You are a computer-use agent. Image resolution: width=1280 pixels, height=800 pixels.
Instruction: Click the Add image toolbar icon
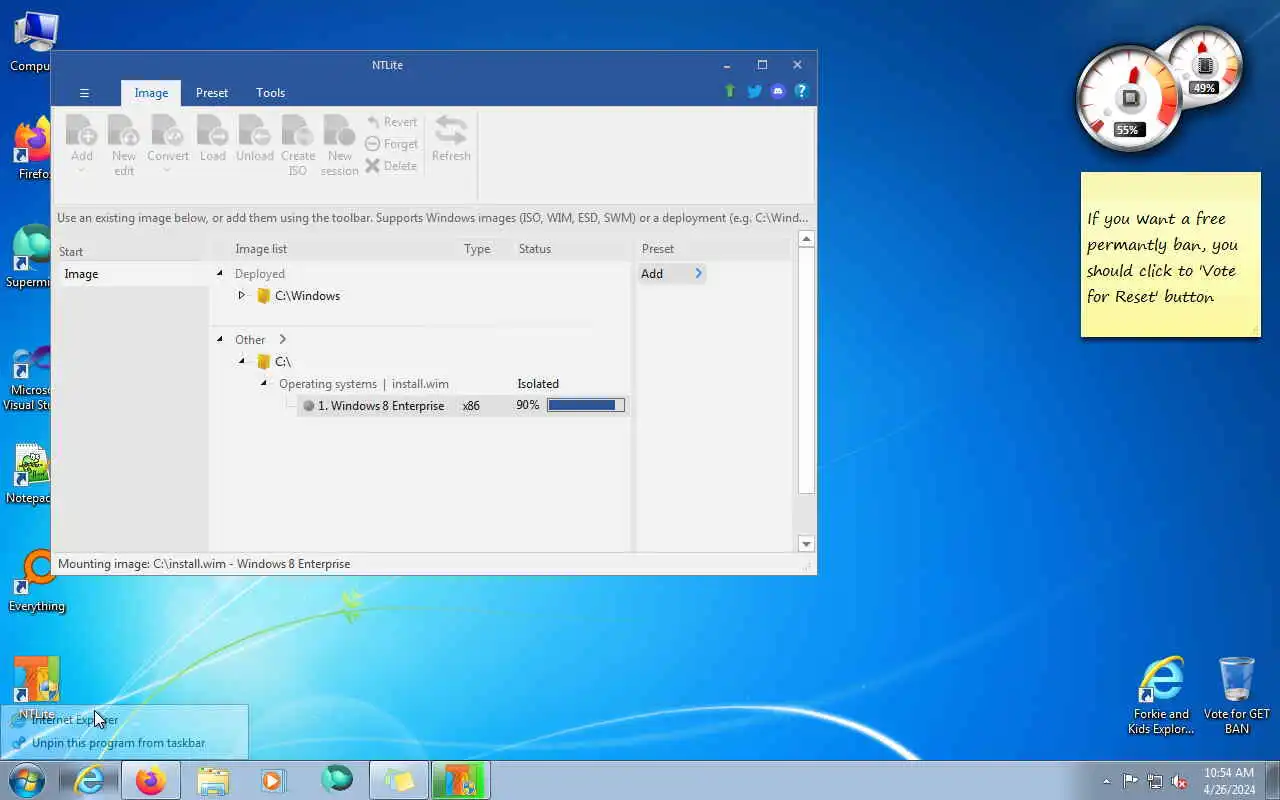[x=82, y=141]
